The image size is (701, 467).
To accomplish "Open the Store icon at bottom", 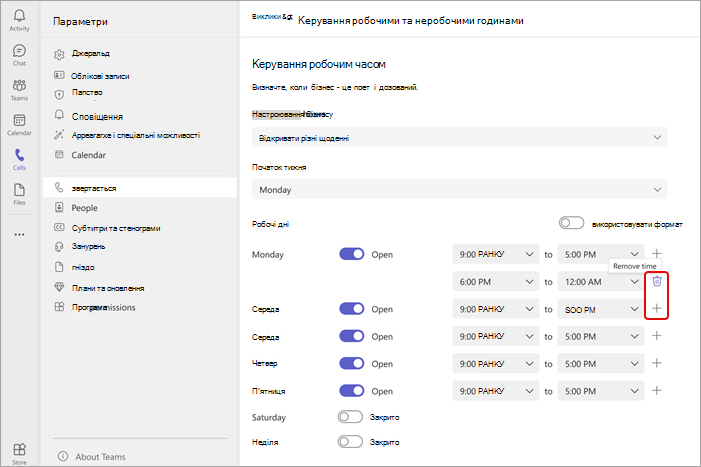I will (x=19, y=449).
